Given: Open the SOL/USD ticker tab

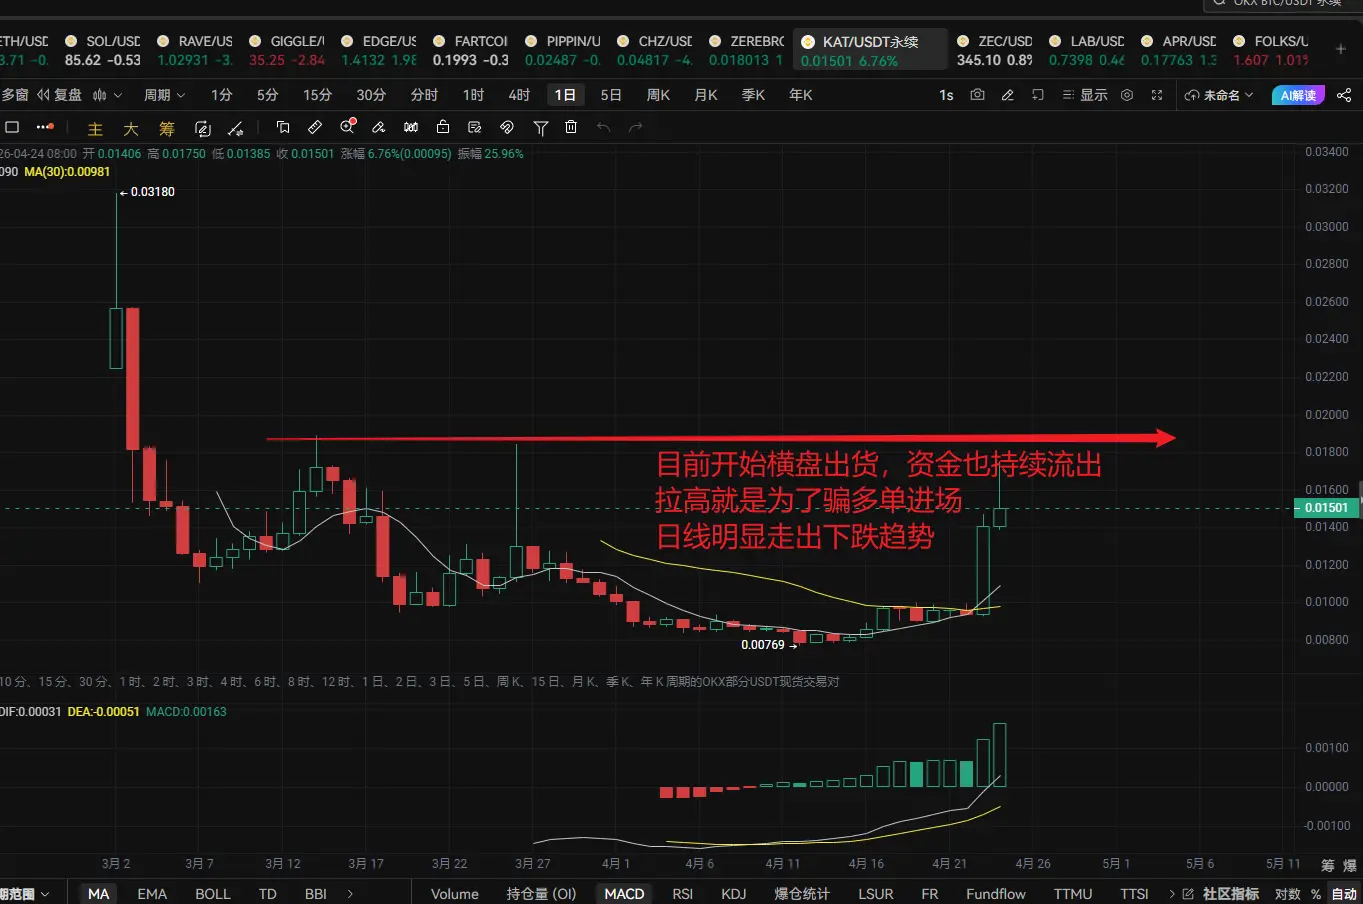Looking at the screenshot, I should coord(103,50).
